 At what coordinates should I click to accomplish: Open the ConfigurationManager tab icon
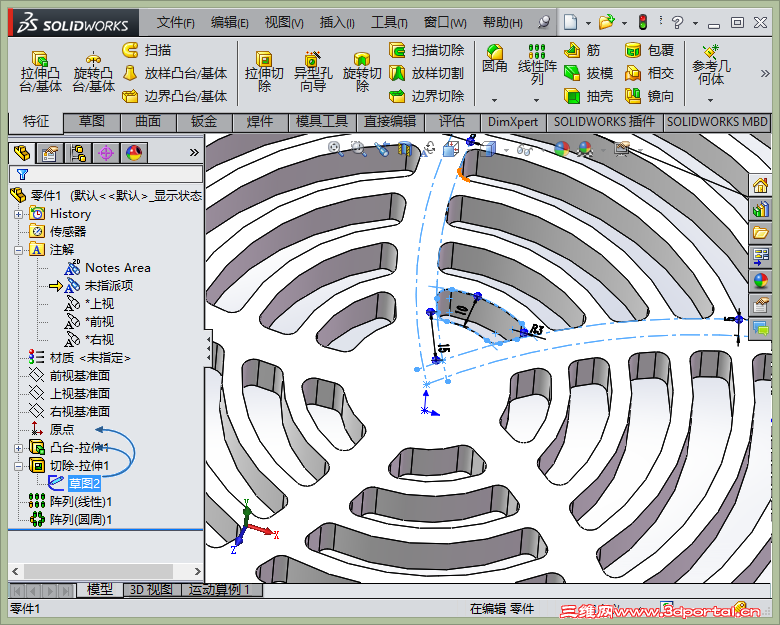pyautogui.click(x=78, y=153)
